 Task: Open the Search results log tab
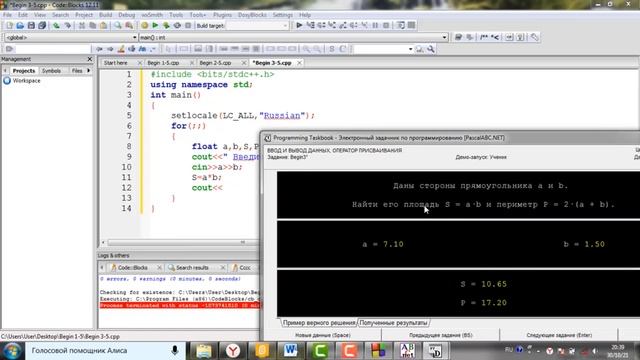point(193,268)
